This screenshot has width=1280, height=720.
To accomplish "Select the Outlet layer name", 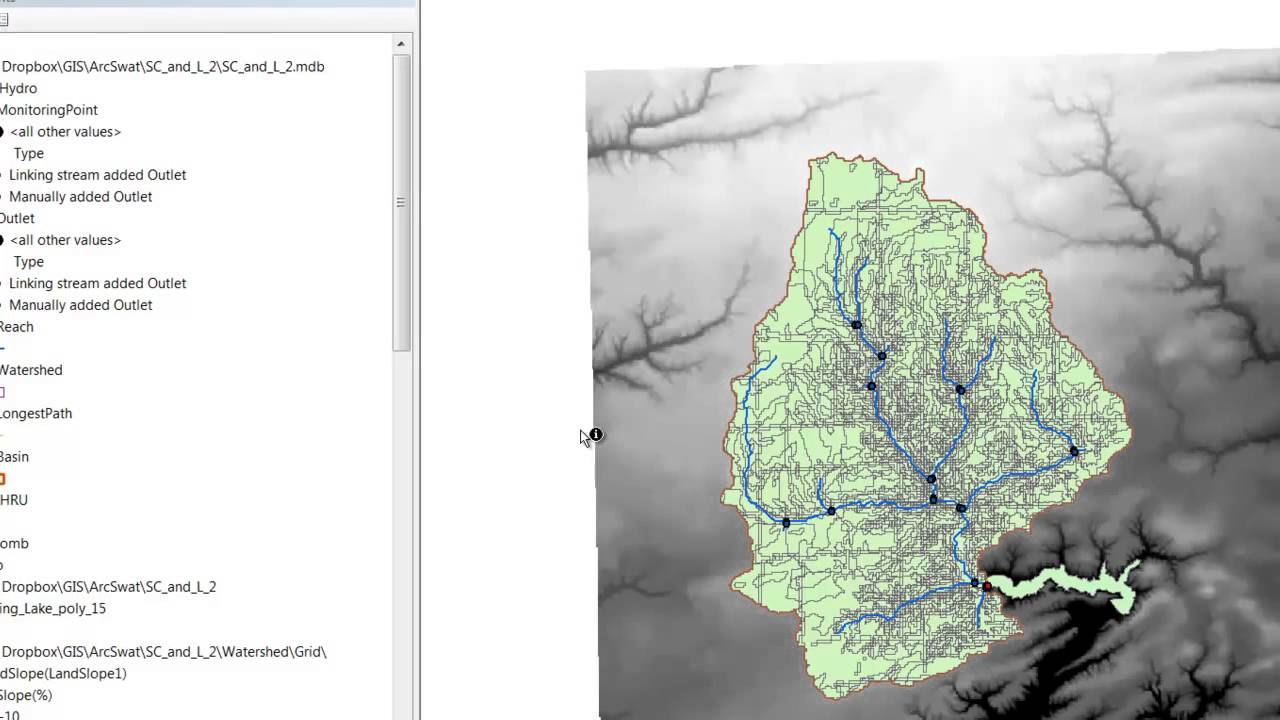I will 17,218.
